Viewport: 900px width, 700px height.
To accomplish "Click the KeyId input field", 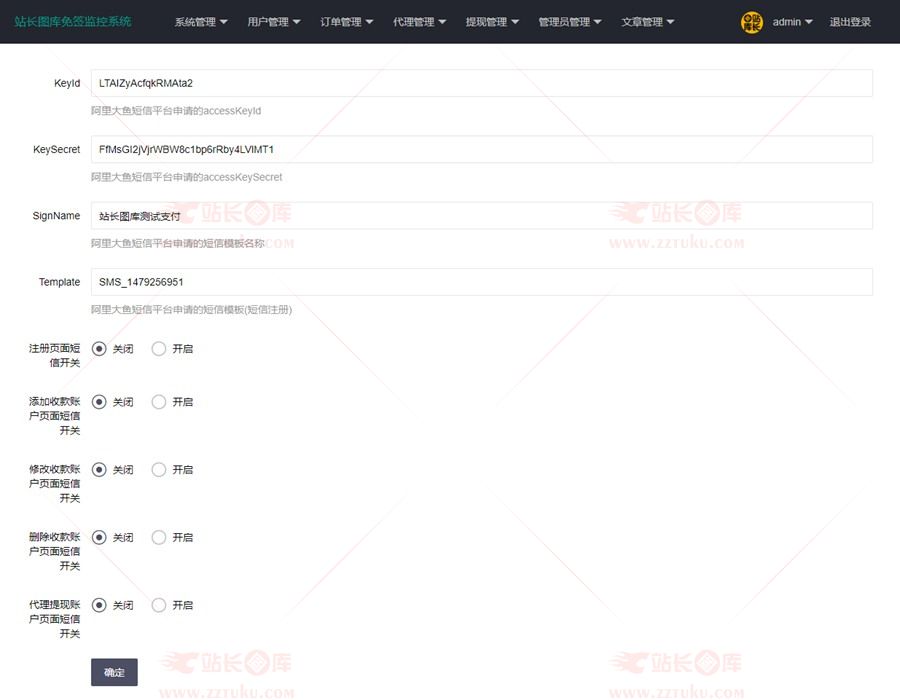I will tap(481, 83).
